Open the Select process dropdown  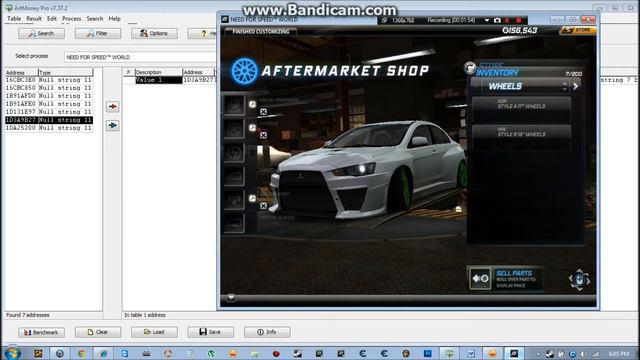pyautogui.click(x=140, y=57)
